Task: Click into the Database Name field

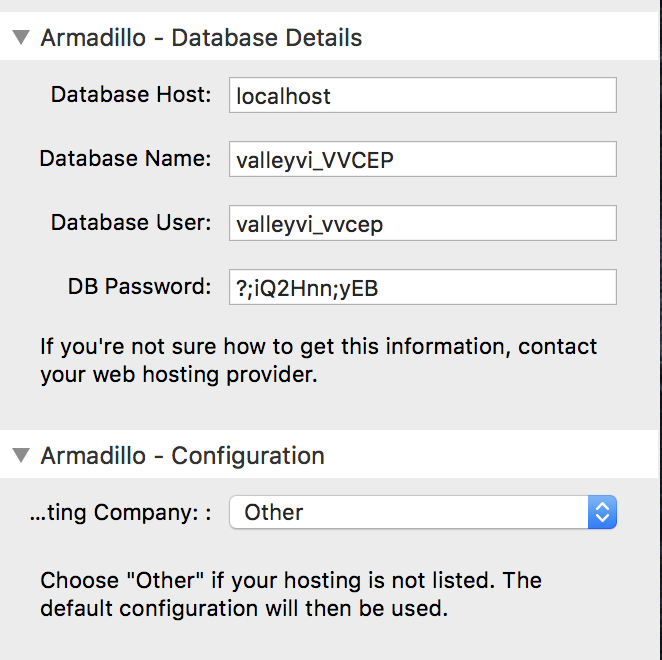Action: click(423, 159)
